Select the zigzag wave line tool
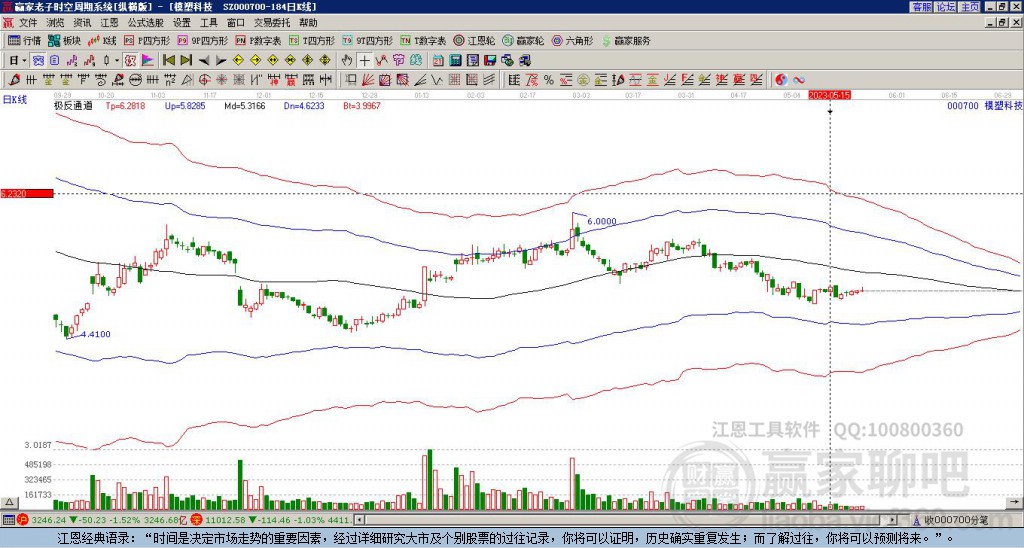This screenshot has height=548, width=1024. pyautogui.click(x=438, y=80)
